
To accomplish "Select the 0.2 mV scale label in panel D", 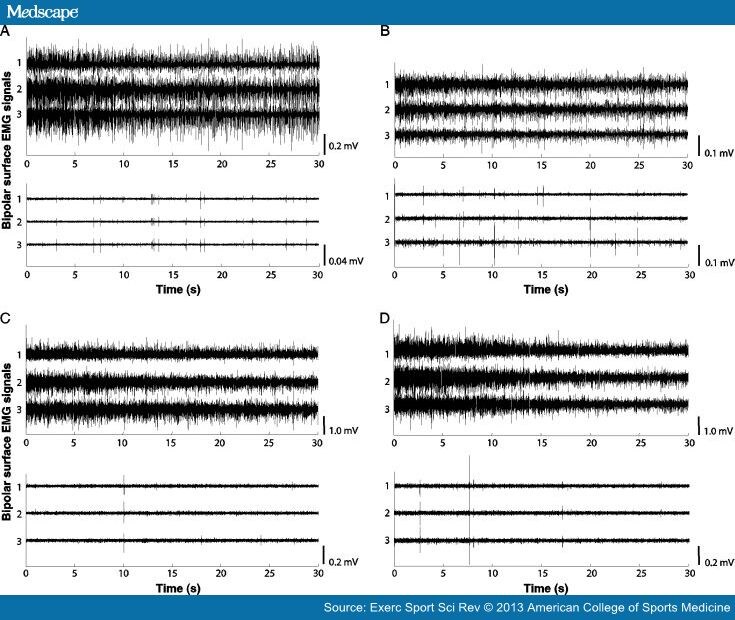I will 720,562.
